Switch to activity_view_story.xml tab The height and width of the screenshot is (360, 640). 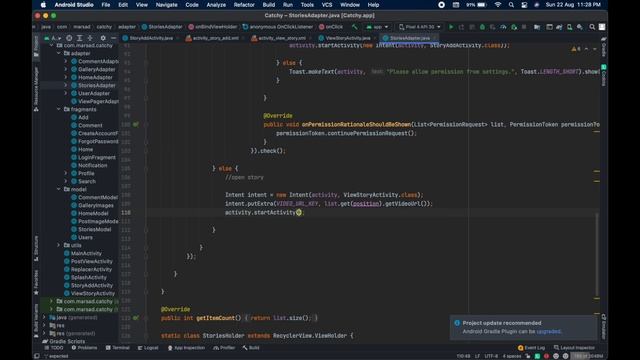point(282,38)
